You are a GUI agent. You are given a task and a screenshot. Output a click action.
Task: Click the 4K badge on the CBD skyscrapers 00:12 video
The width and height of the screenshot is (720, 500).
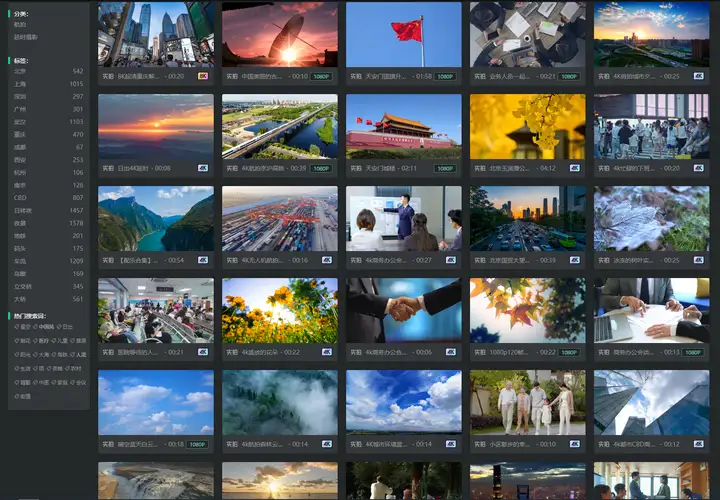coord(698,444)
